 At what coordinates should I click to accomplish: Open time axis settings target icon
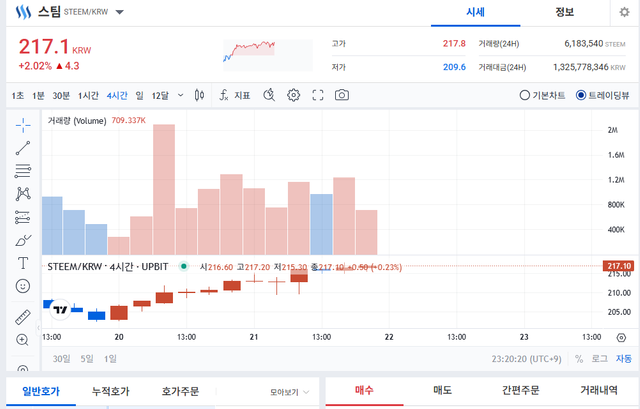(621, 338)
